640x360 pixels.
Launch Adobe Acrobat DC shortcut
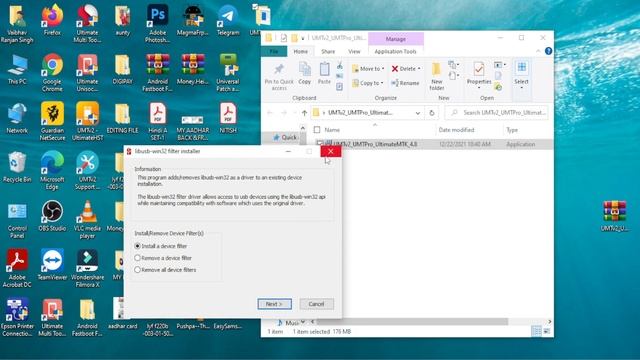[x=17, y=268]
